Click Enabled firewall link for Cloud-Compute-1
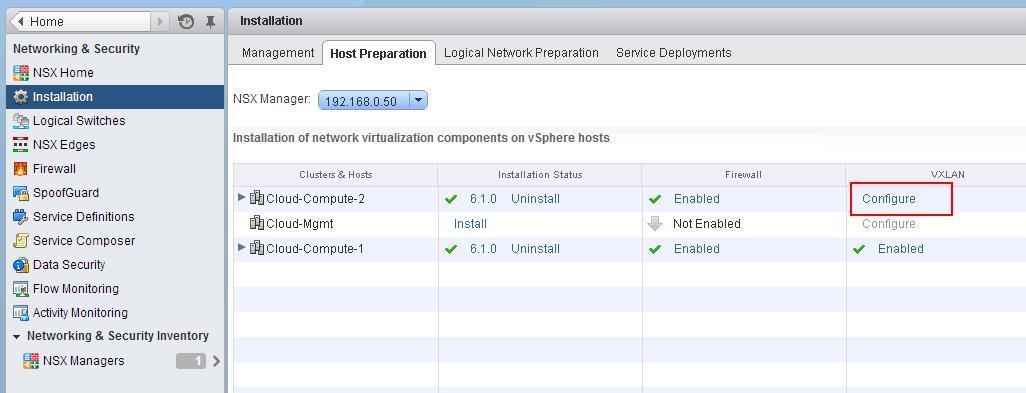1026x393 pixels. (x=697, y=248)
